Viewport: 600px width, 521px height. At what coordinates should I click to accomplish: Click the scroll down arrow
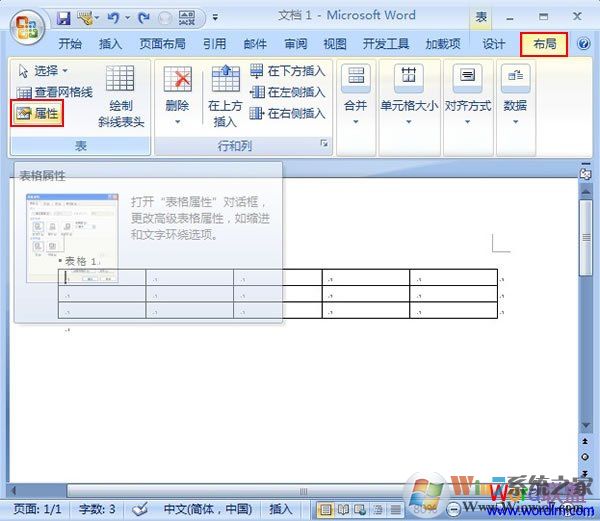(x=586, y=425)
